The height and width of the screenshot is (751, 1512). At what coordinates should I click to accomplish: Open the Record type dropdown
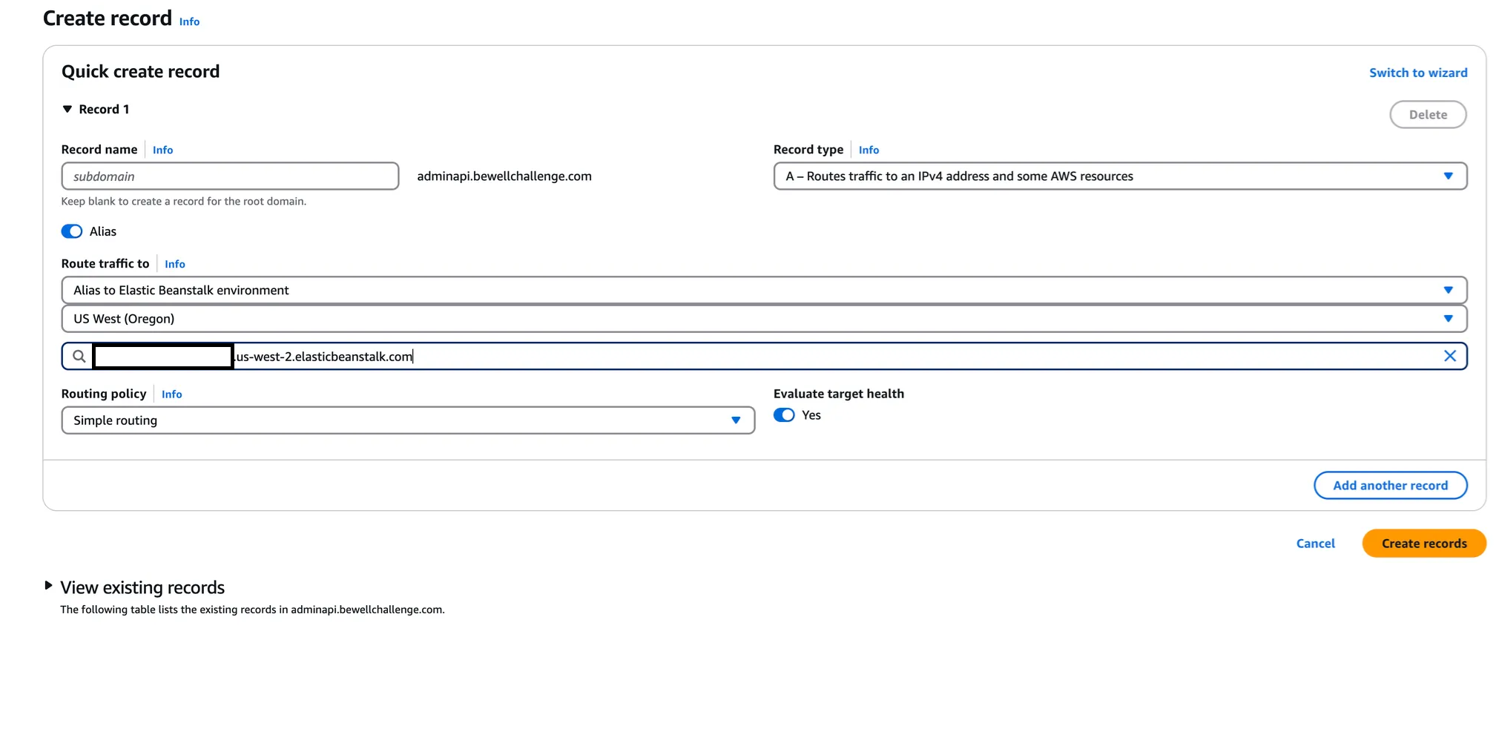[1120, 176]
